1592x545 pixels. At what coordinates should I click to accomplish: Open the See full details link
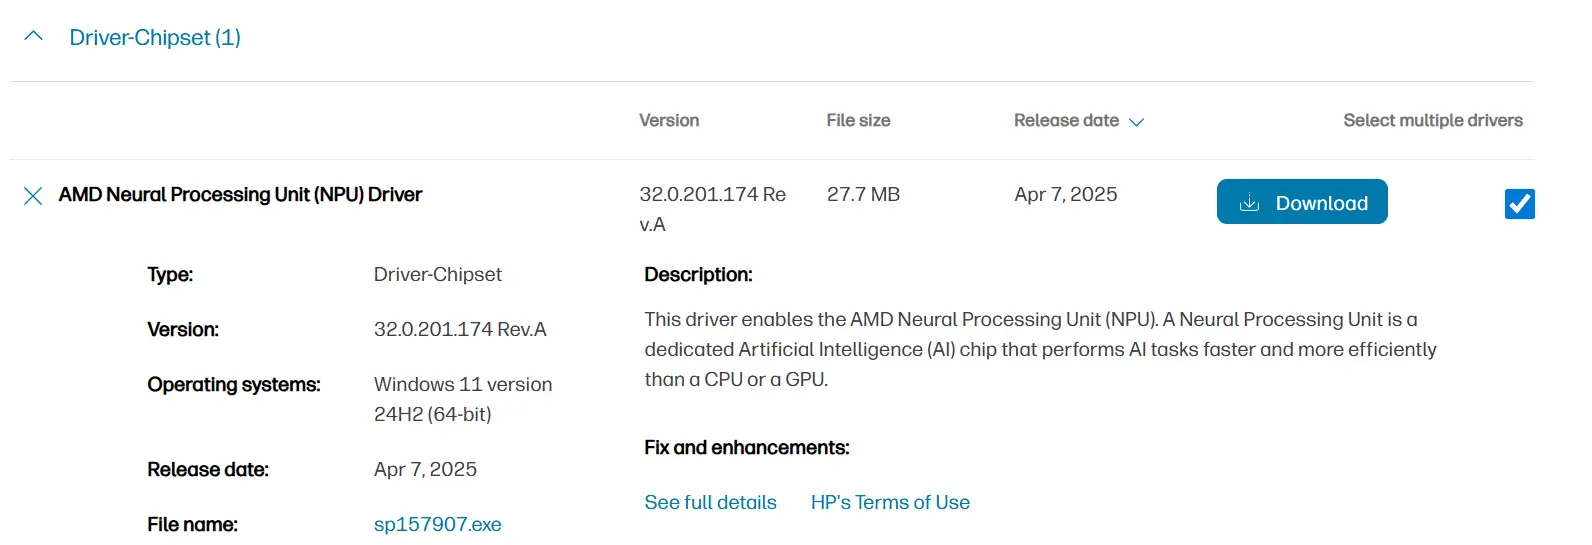coord(710,503)
